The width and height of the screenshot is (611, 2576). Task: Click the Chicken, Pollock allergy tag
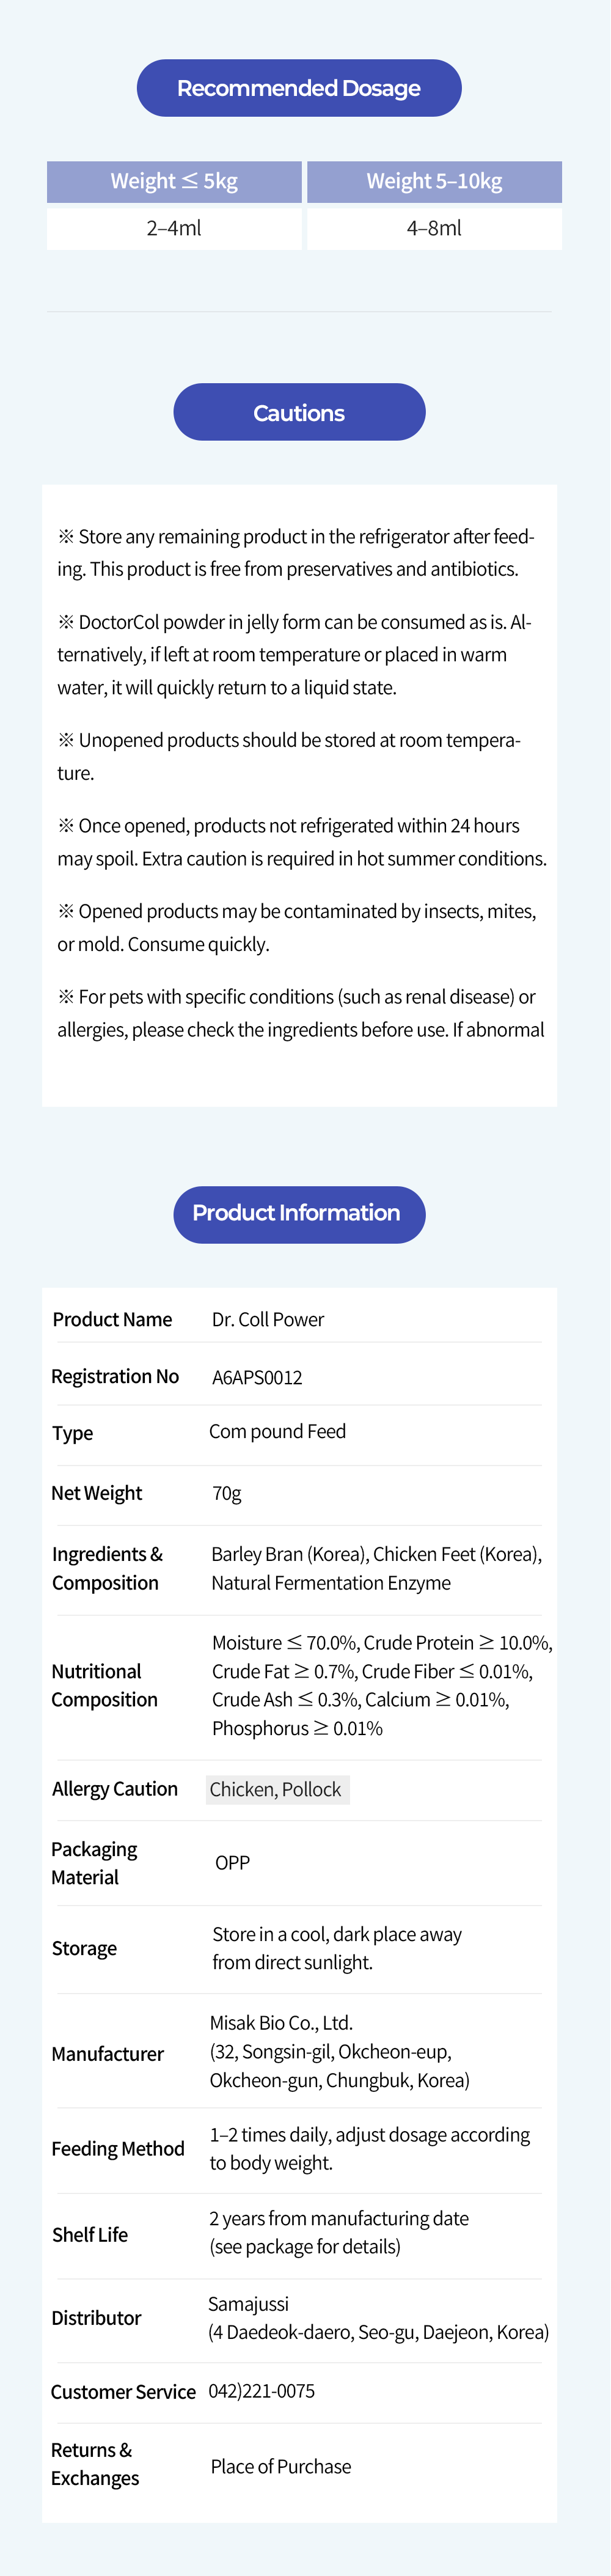pyautogui.click(x=276, y=1789)
